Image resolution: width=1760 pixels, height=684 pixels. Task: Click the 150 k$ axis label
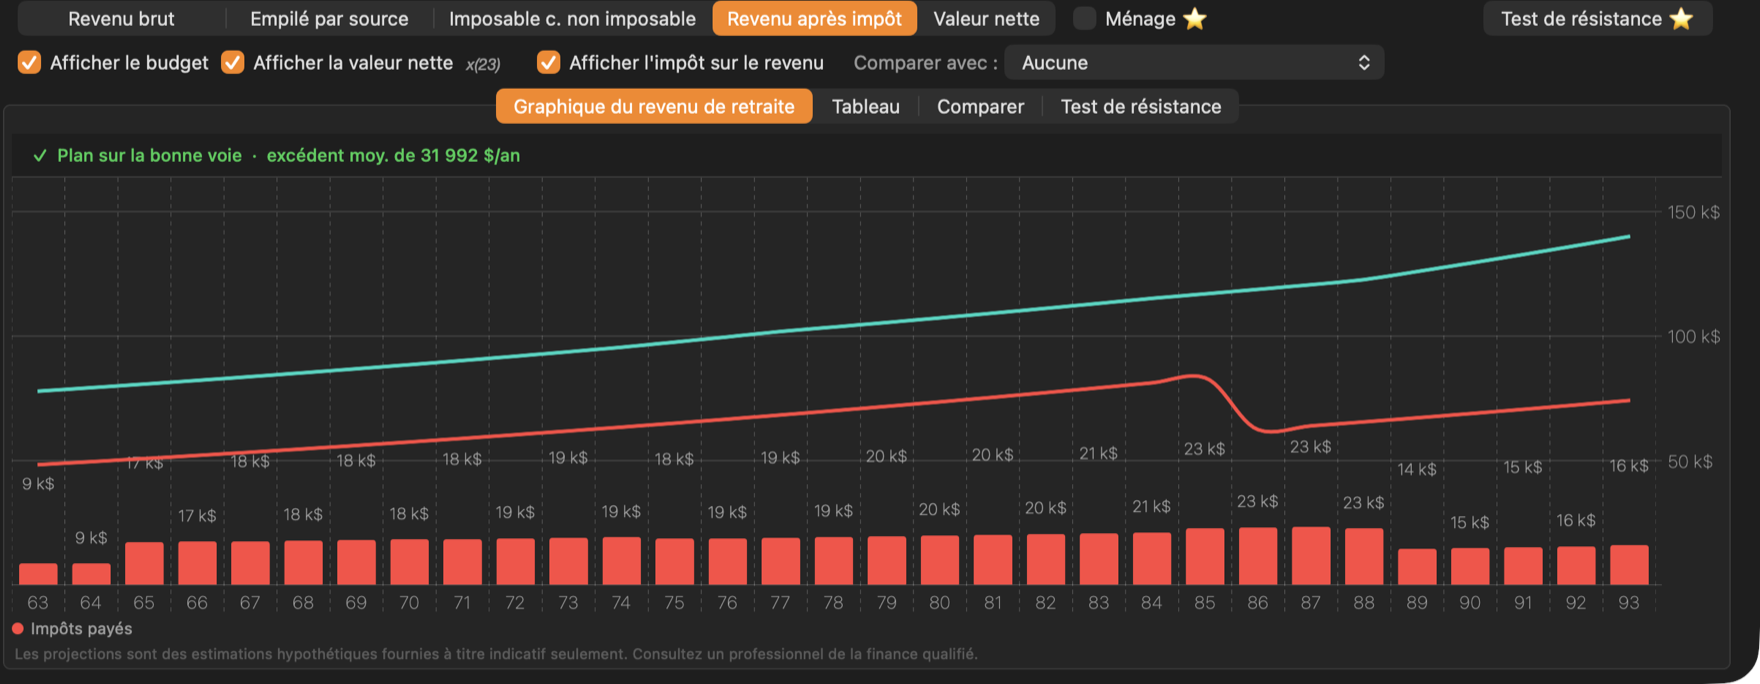1694,213
